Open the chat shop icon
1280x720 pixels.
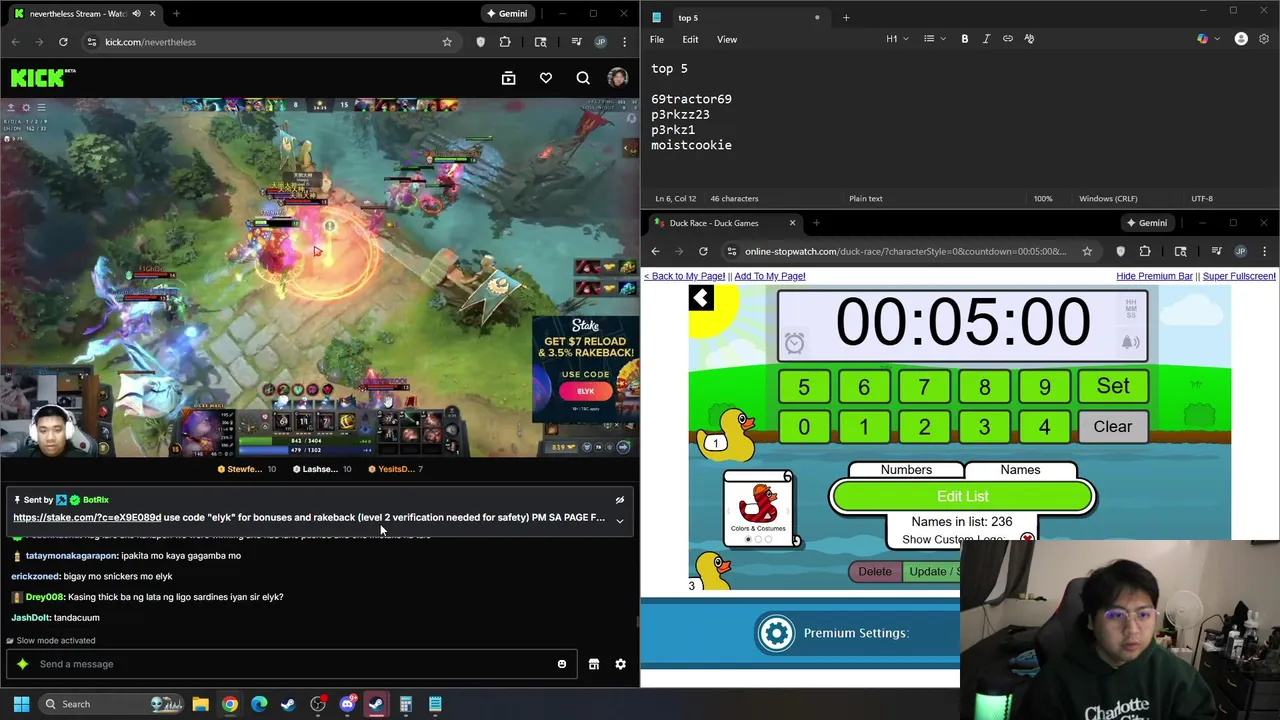coord(594,664)
